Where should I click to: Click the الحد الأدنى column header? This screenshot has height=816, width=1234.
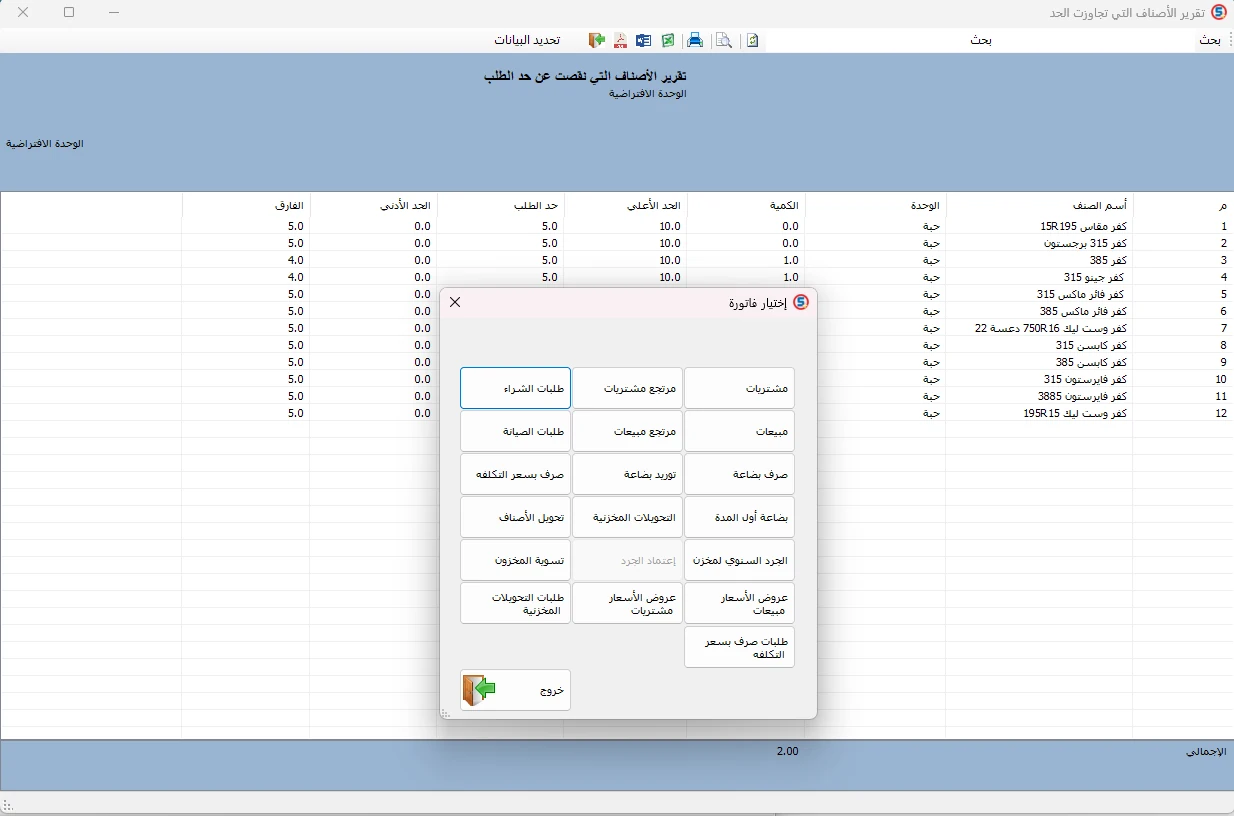pos(374,205)
